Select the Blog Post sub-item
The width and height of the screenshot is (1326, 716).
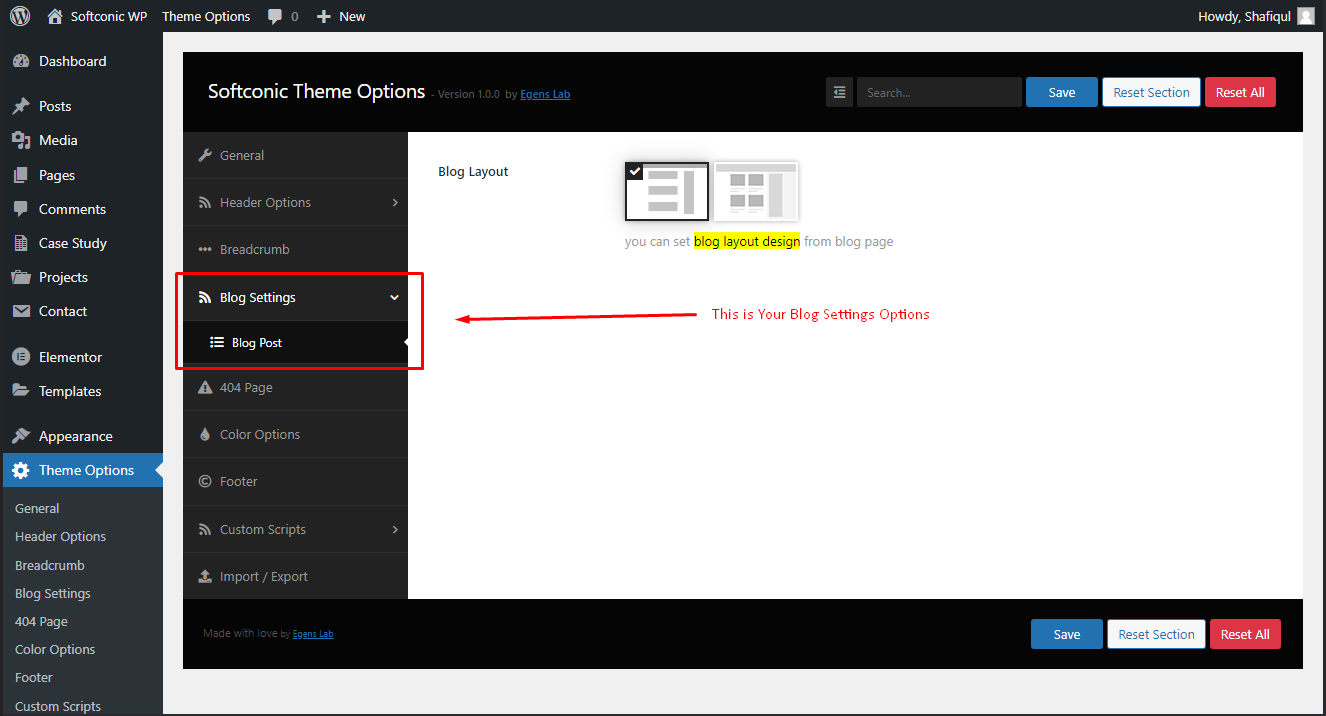pos(296,342)
